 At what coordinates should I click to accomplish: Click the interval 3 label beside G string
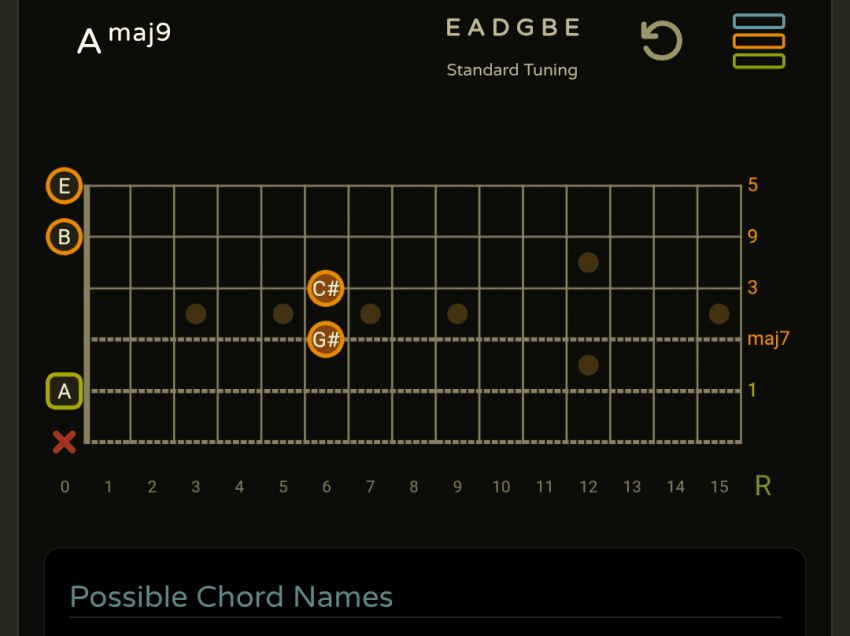click(752, 288)
